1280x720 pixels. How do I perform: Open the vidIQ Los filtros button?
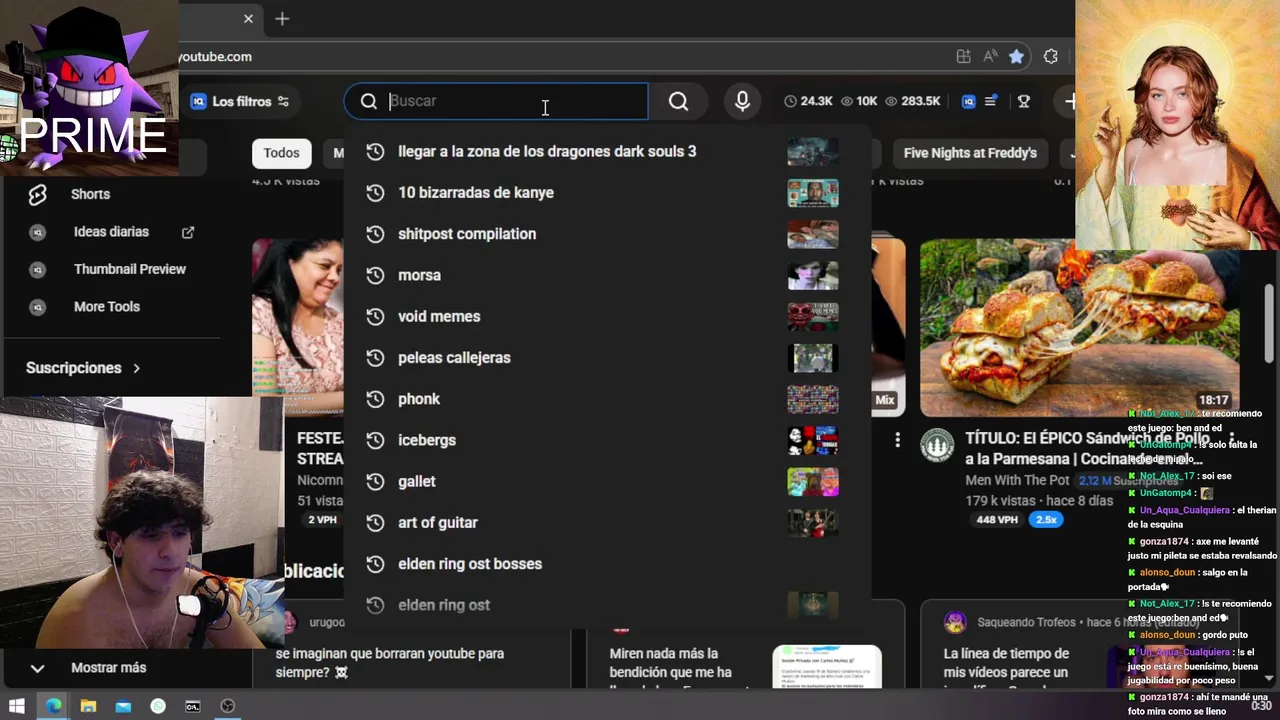coord(240,101)
